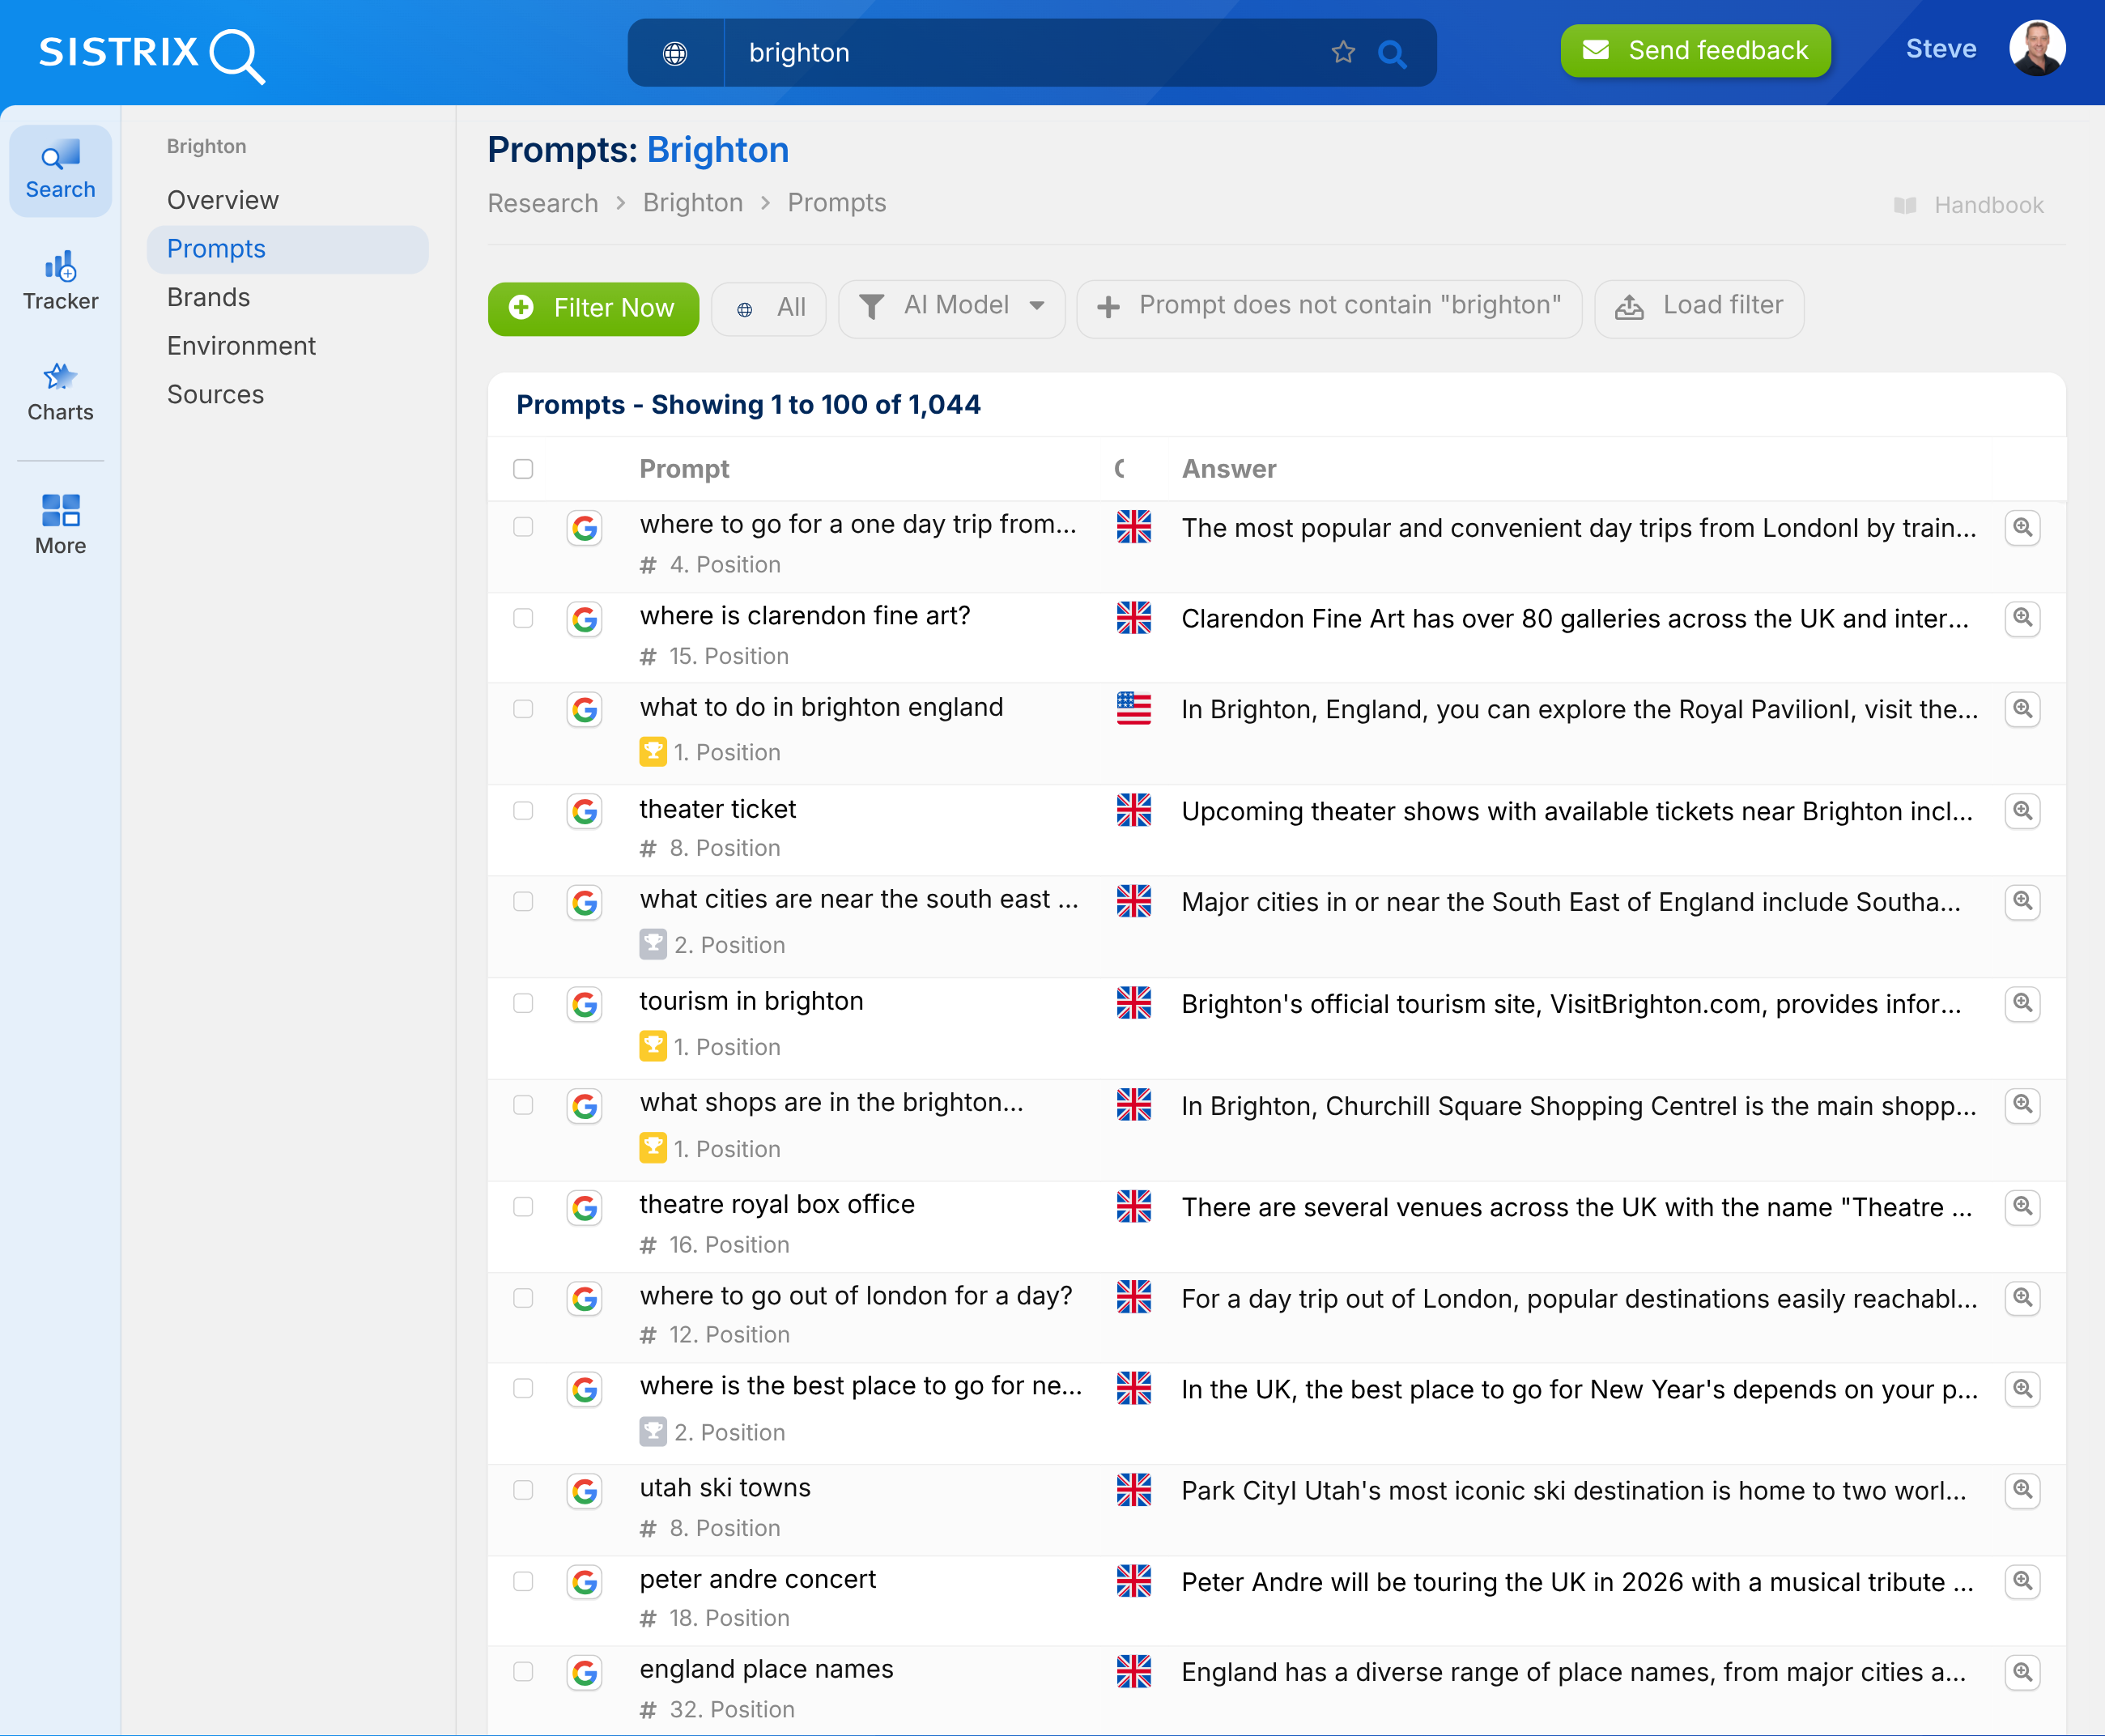Select the checkbox for 'tourism in brighton'
This screenshot has width=2105, height=1736.
[x=523, y=1003]
